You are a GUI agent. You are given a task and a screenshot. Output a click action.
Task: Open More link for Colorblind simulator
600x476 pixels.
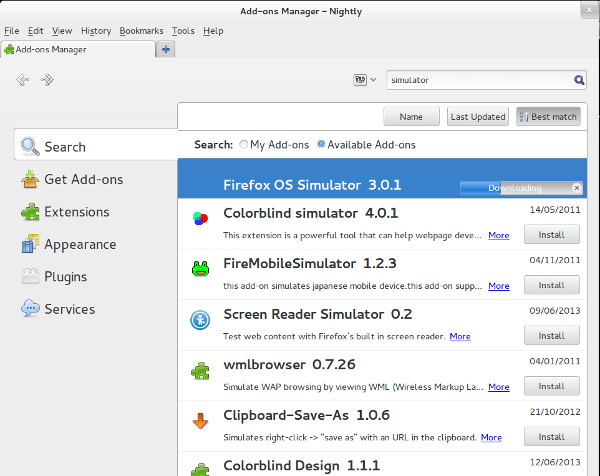(x=498, y=235)
